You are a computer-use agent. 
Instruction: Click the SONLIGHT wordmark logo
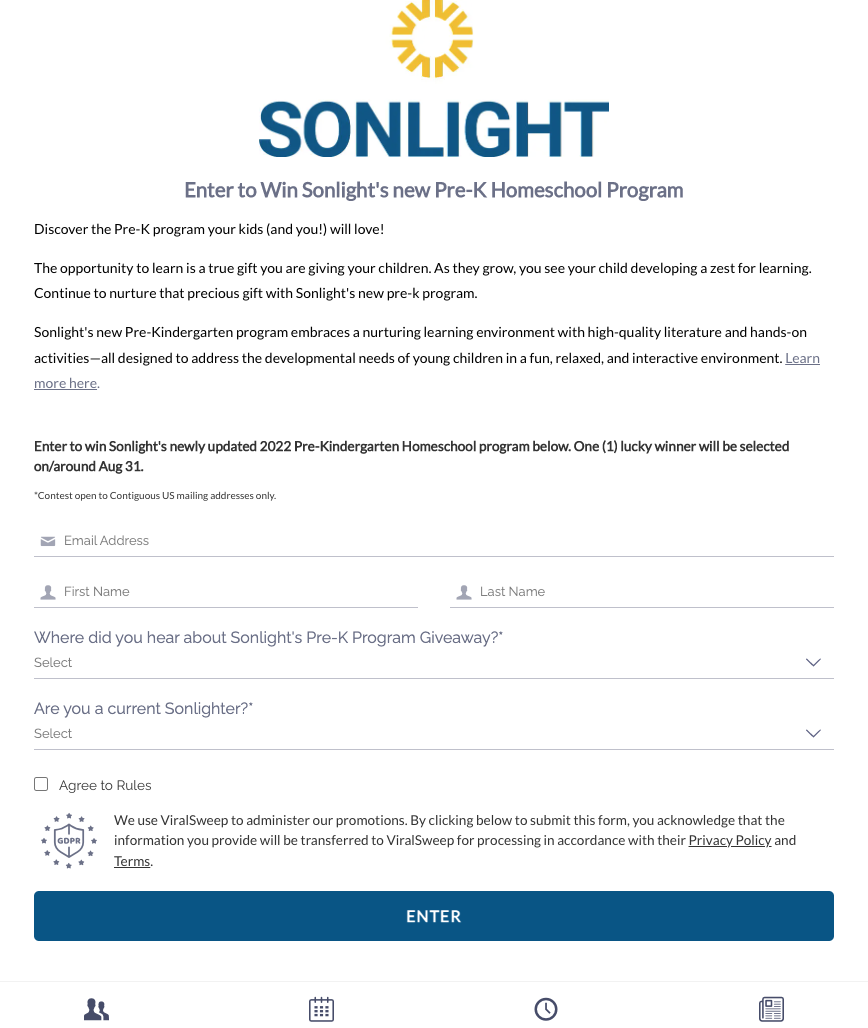click(x=433, y=131)
